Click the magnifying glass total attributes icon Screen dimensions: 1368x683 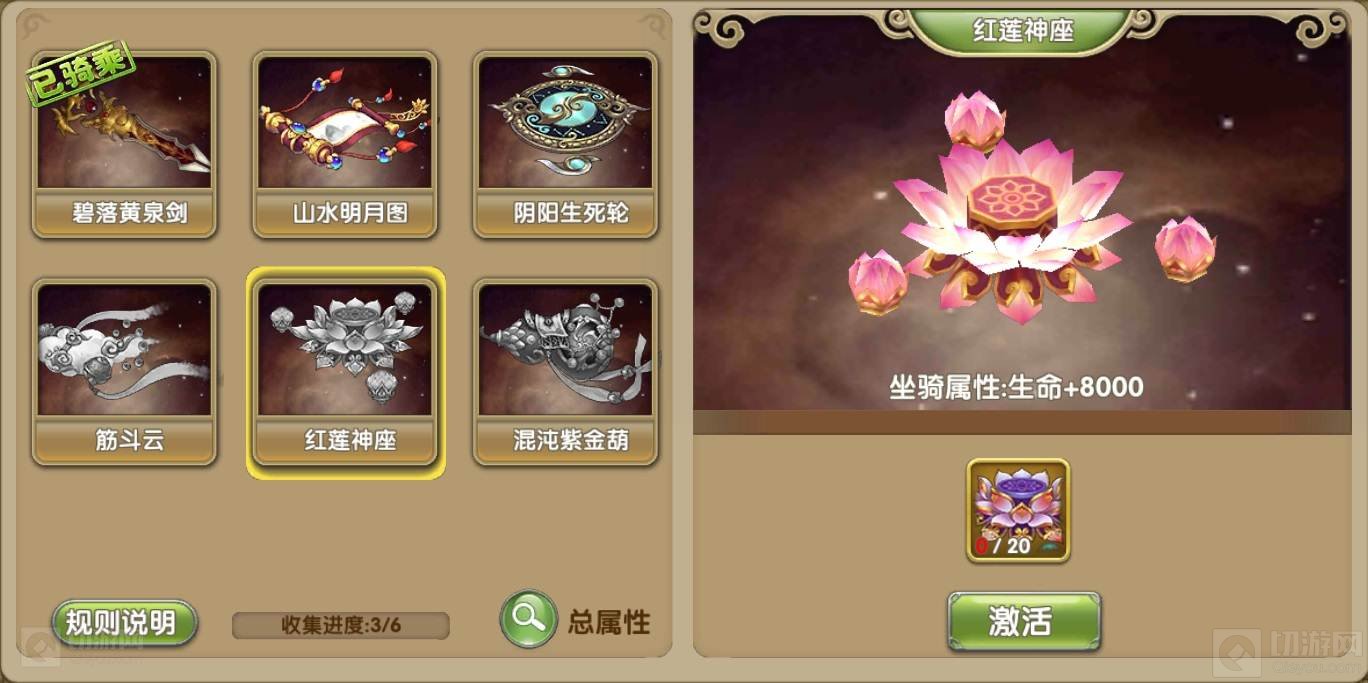(x=528, y=620)
